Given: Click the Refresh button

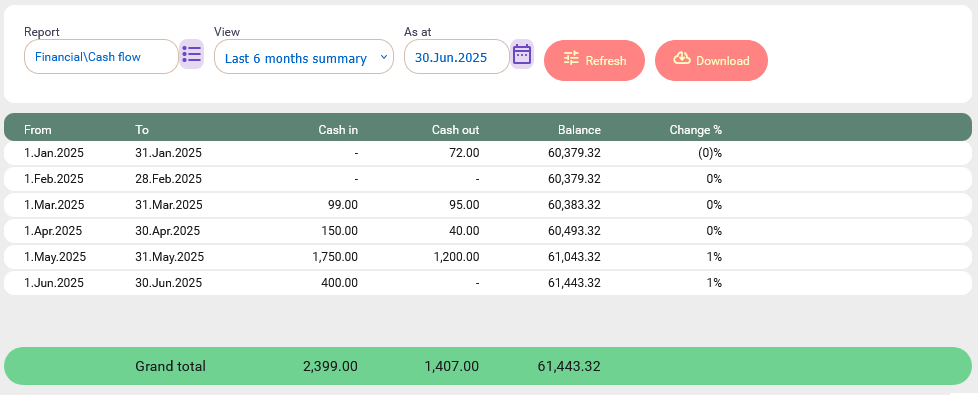Looking at the screenshot, I should (594, 61).
